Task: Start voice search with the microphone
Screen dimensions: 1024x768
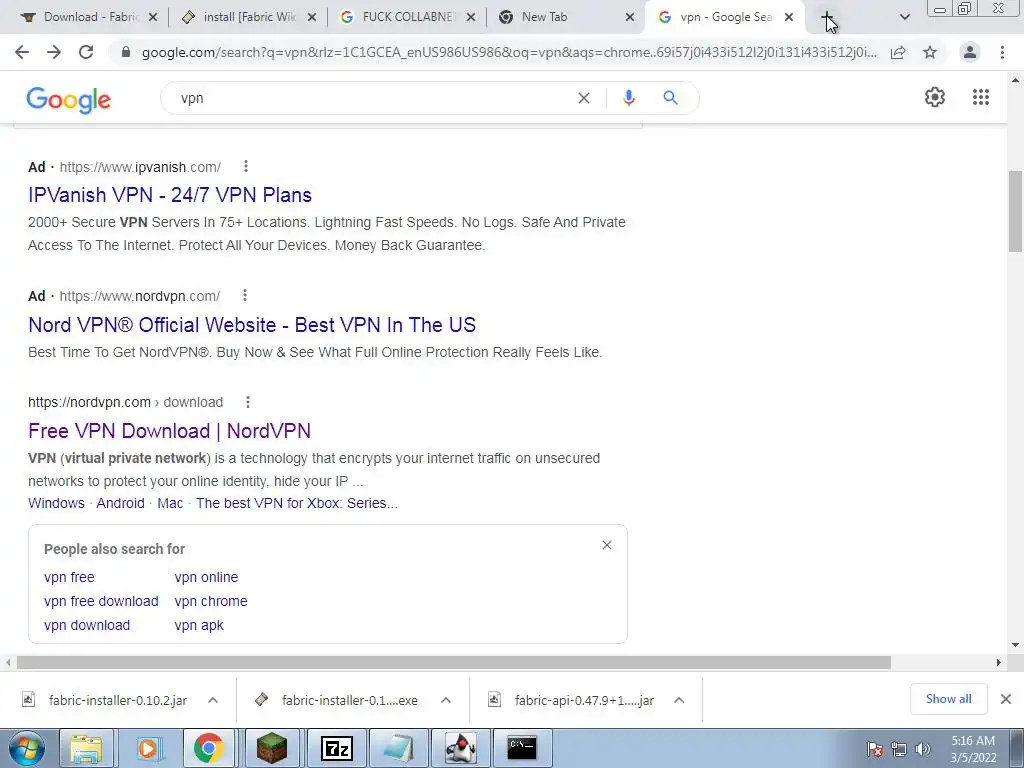Action: [628, 98]
